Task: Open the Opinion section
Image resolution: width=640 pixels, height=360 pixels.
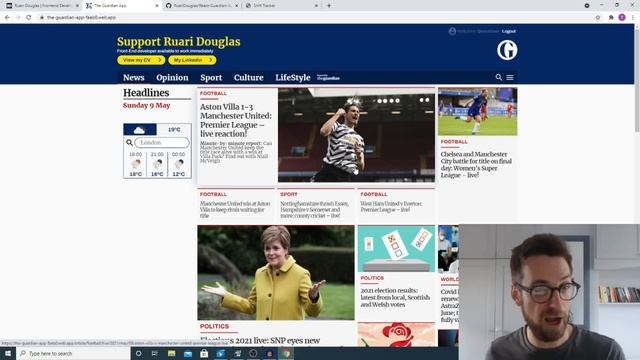Action: point(172,78)
